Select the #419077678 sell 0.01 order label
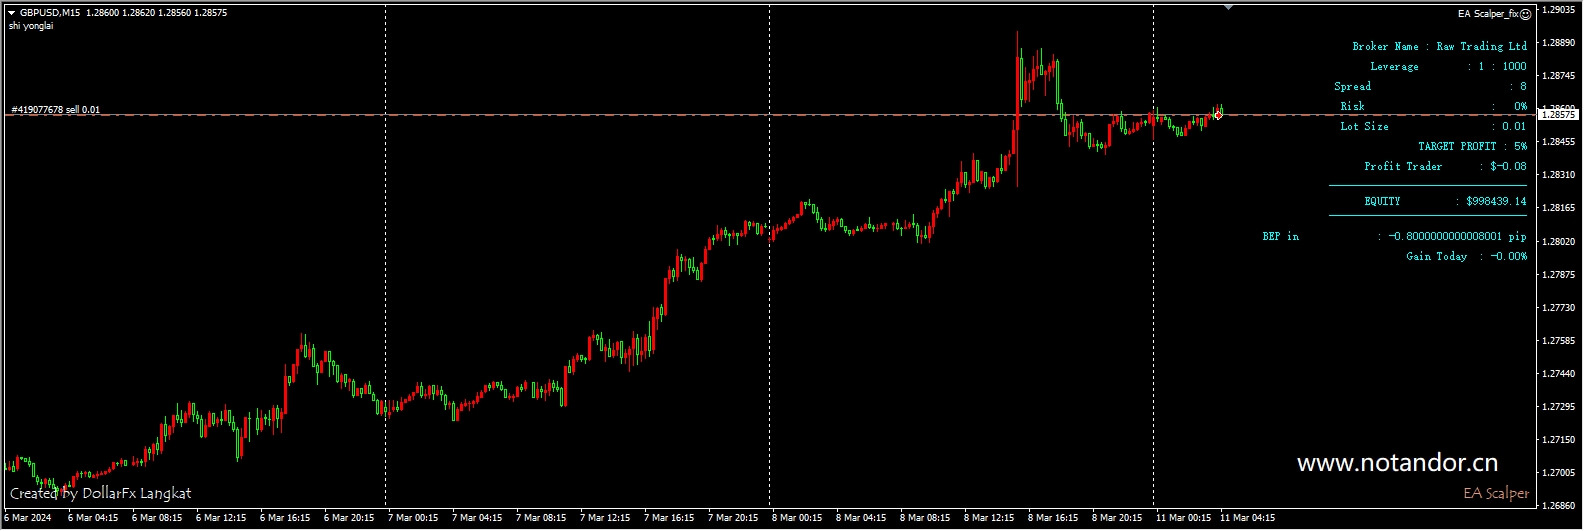This screenshot has width=1584, height=531. tap(55, 109)
